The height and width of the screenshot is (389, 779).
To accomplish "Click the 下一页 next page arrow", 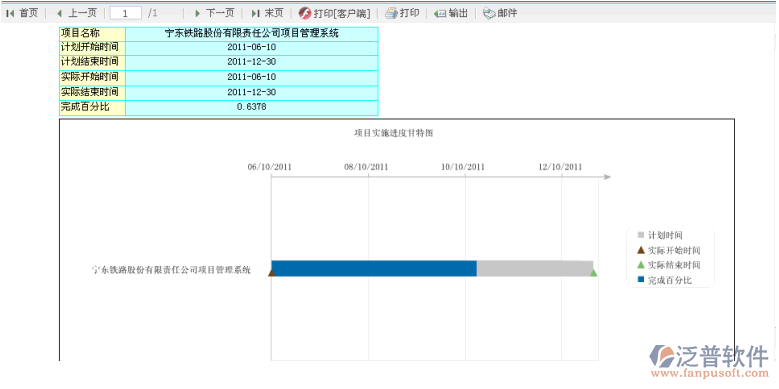I will [198, 13].
